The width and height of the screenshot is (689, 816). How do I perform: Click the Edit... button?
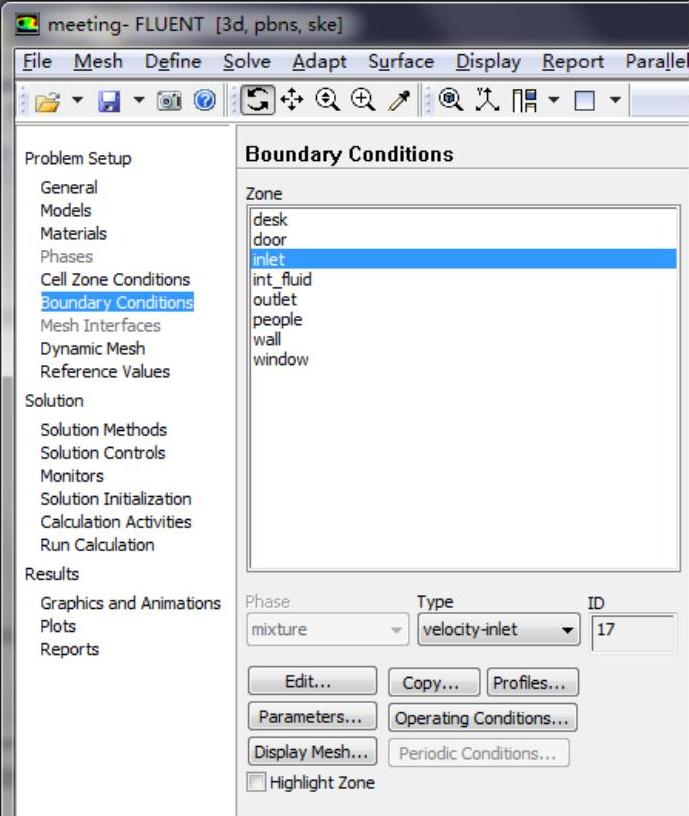coord(312,683)
